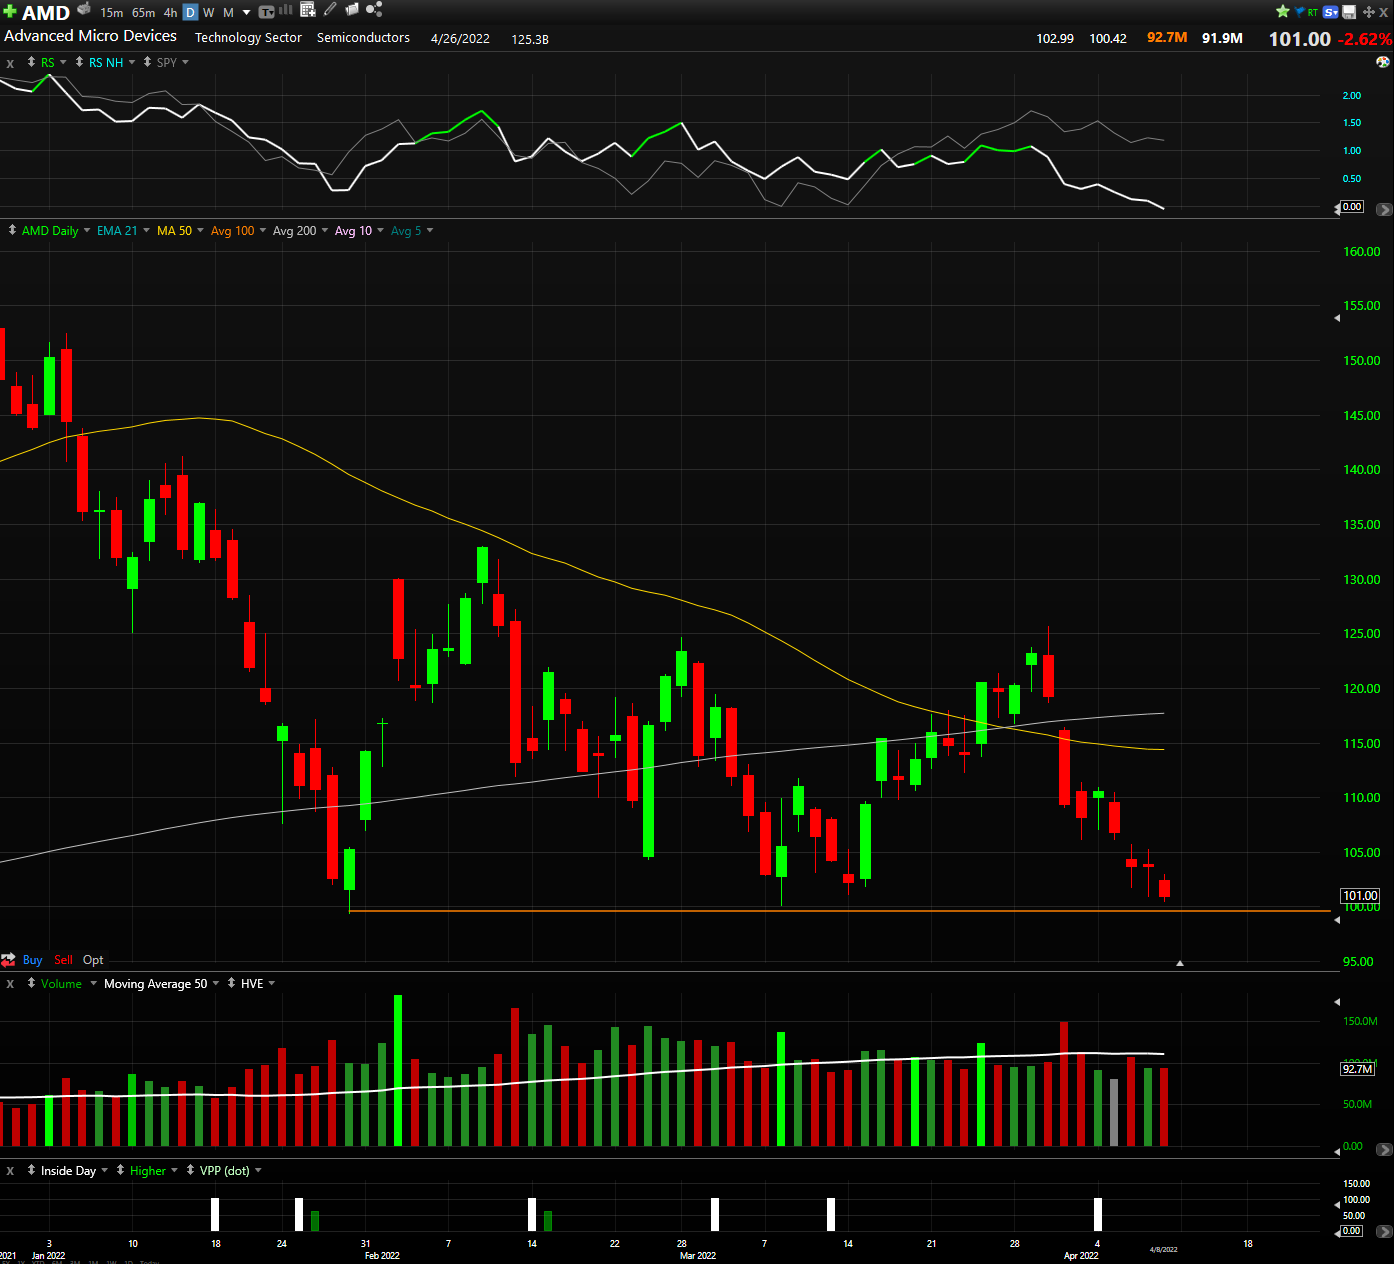Select the Daily D timeframe
Viewport: 1394px width, 1264px height.
point(191,13)
